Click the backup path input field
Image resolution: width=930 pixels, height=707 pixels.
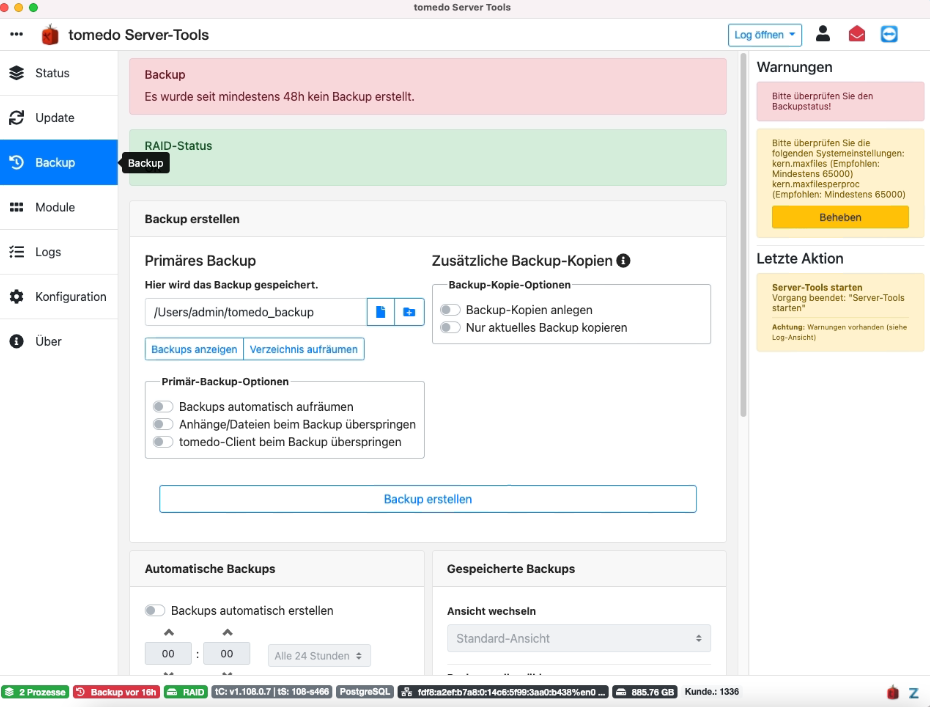point(256,312)
